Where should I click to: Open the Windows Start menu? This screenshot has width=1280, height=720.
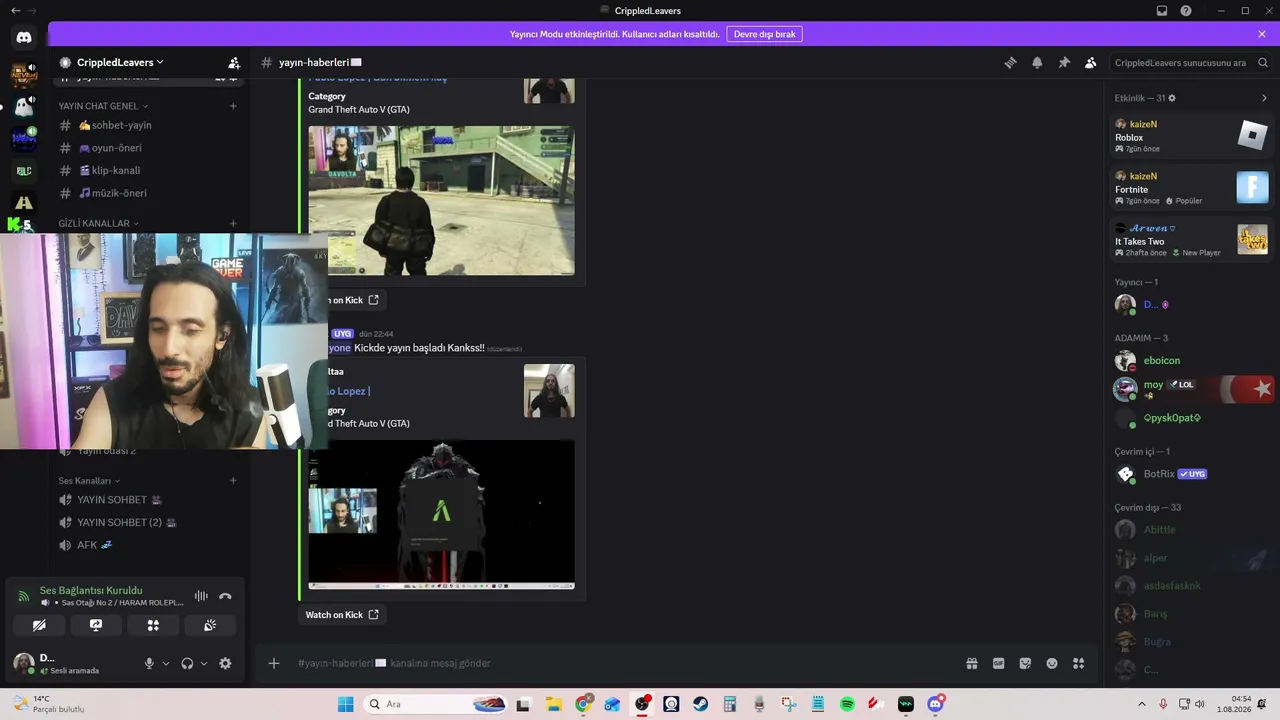coord(346,704)
